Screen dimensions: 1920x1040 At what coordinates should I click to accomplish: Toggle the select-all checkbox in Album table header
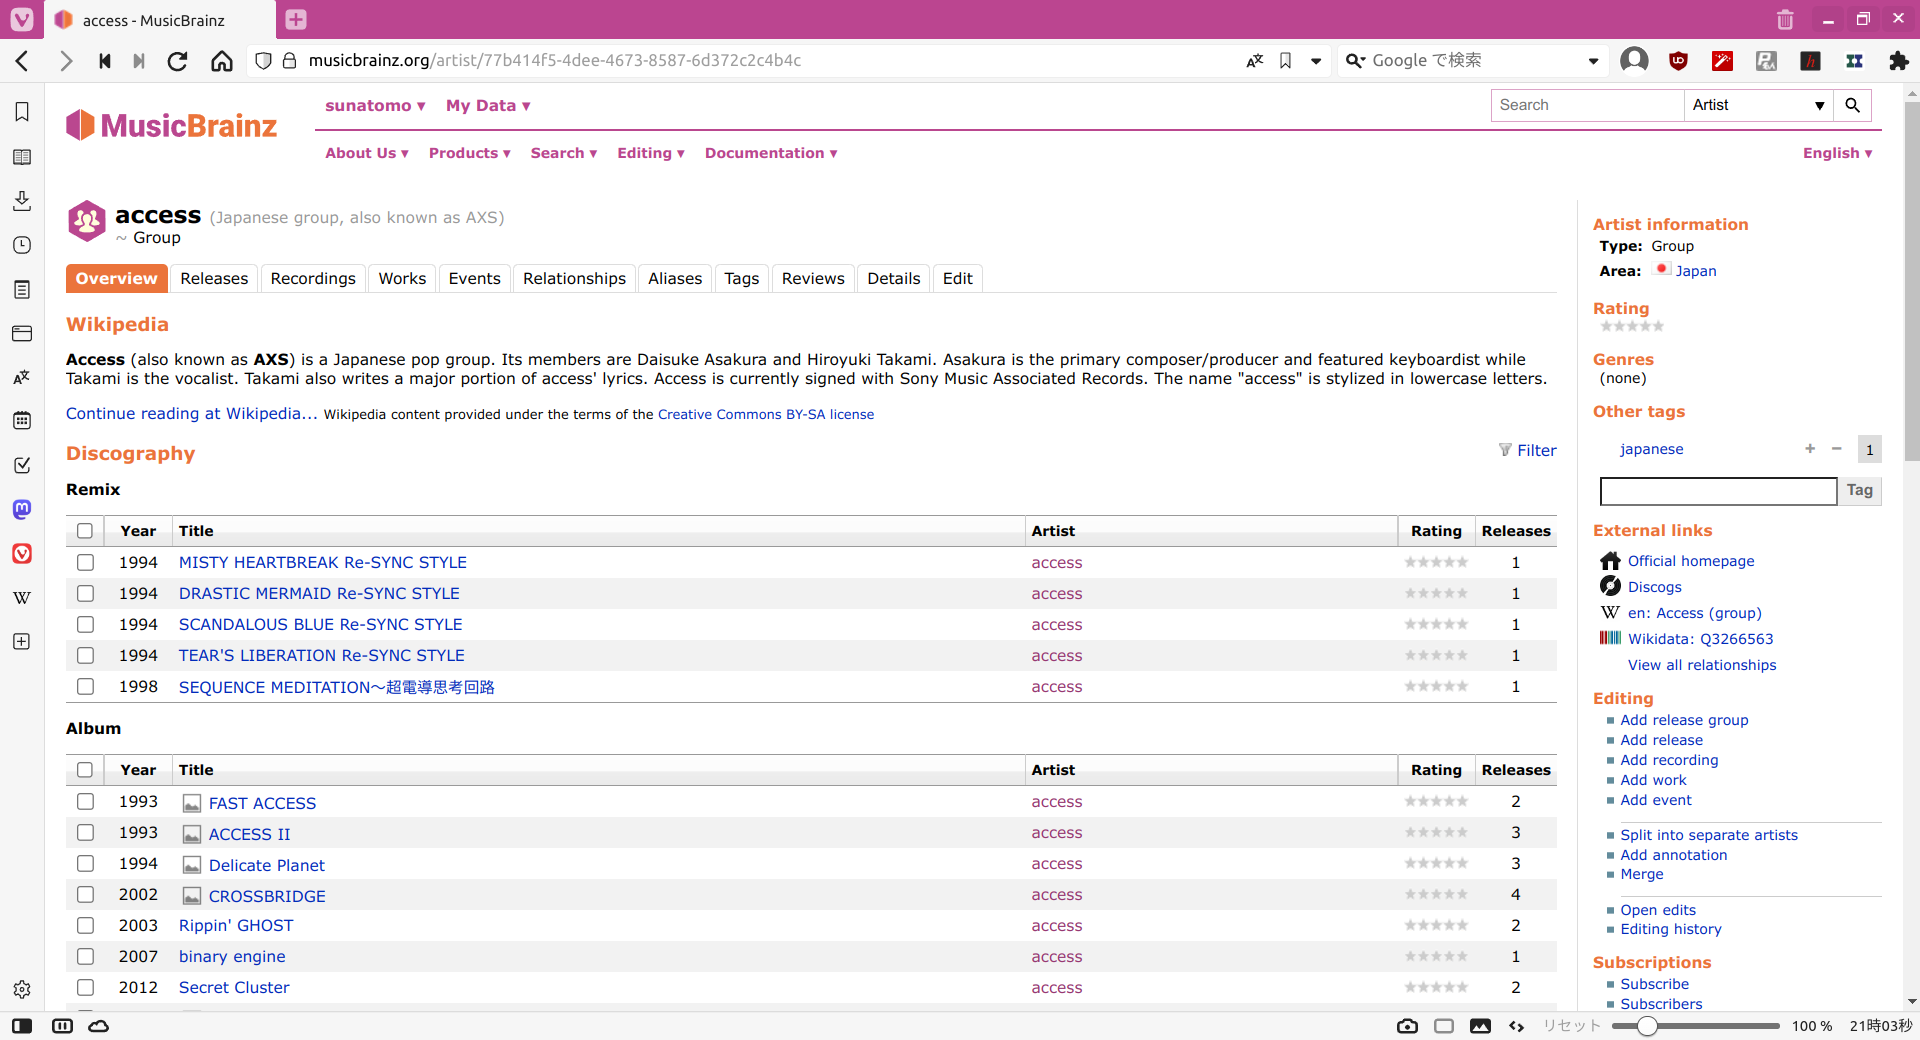coord(85,770)
